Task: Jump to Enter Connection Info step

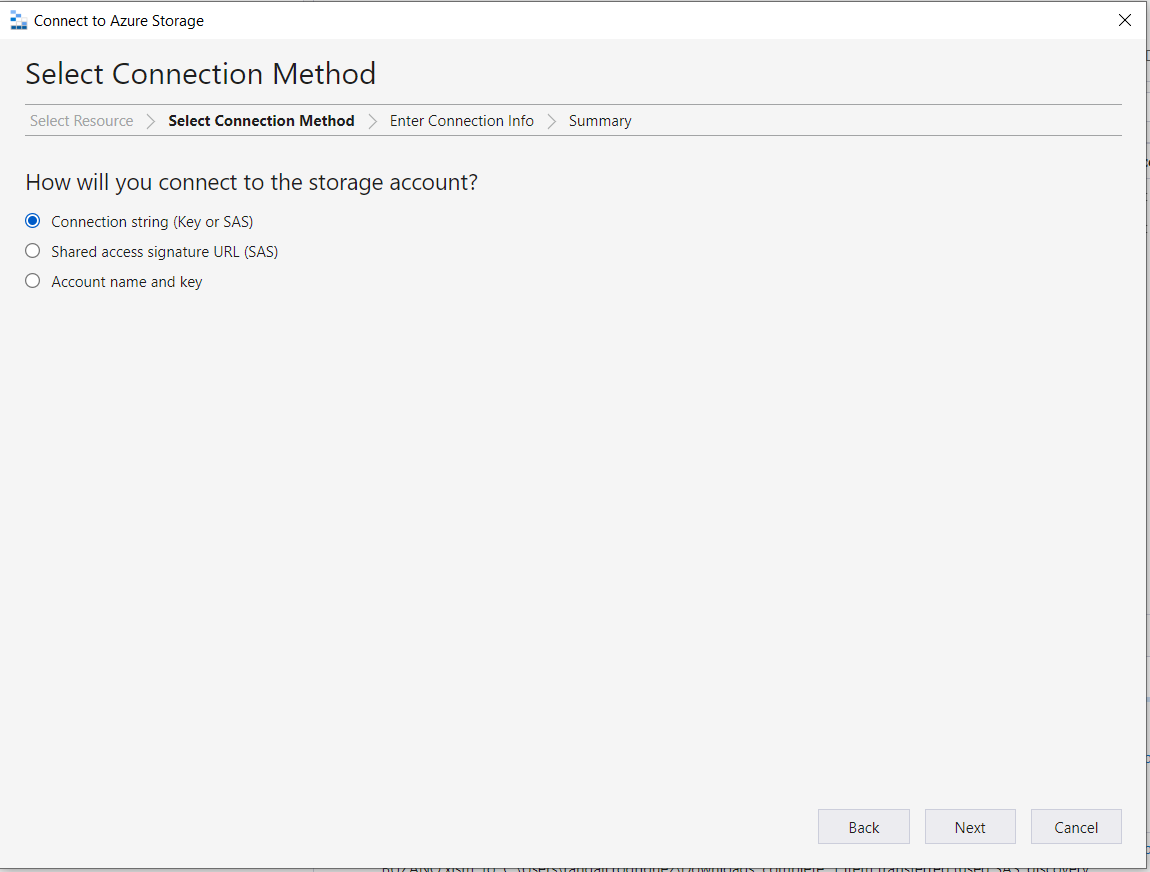Action: 461,121
